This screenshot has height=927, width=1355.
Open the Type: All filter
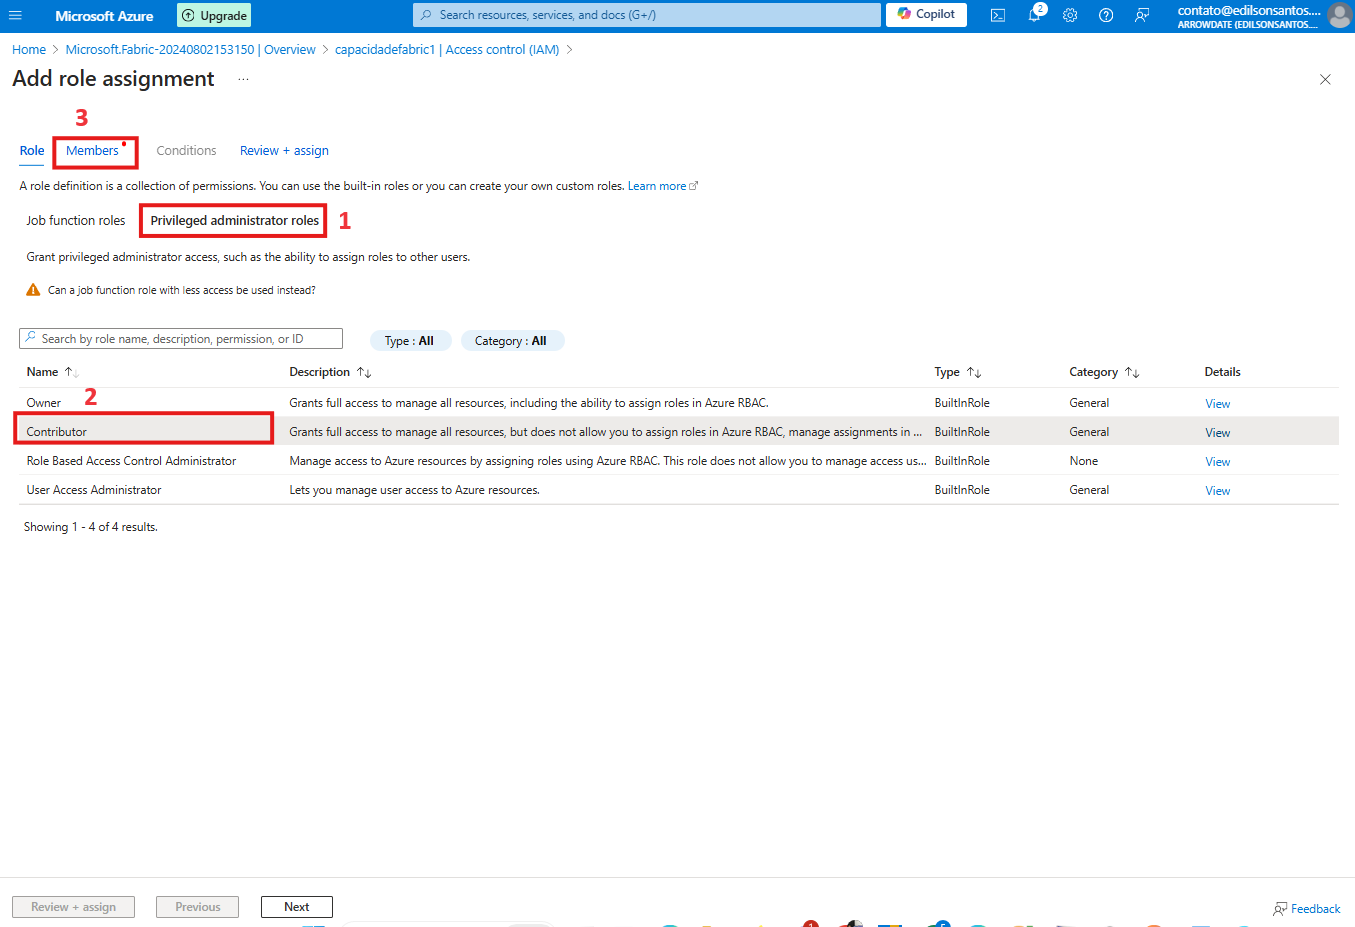pos(410,341)
